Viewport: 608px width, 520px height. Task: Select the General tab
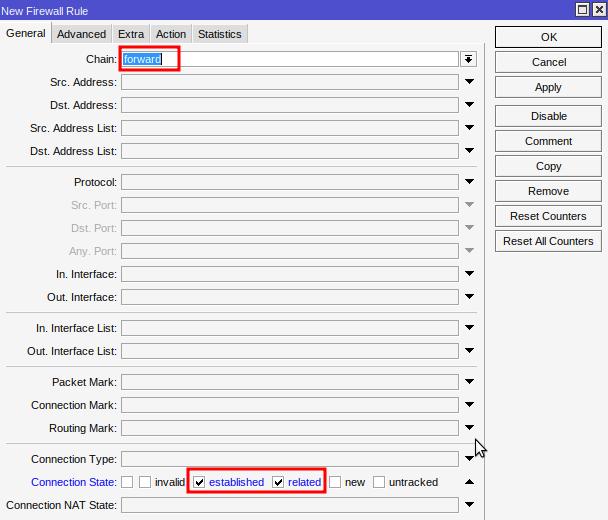point(26,33)
